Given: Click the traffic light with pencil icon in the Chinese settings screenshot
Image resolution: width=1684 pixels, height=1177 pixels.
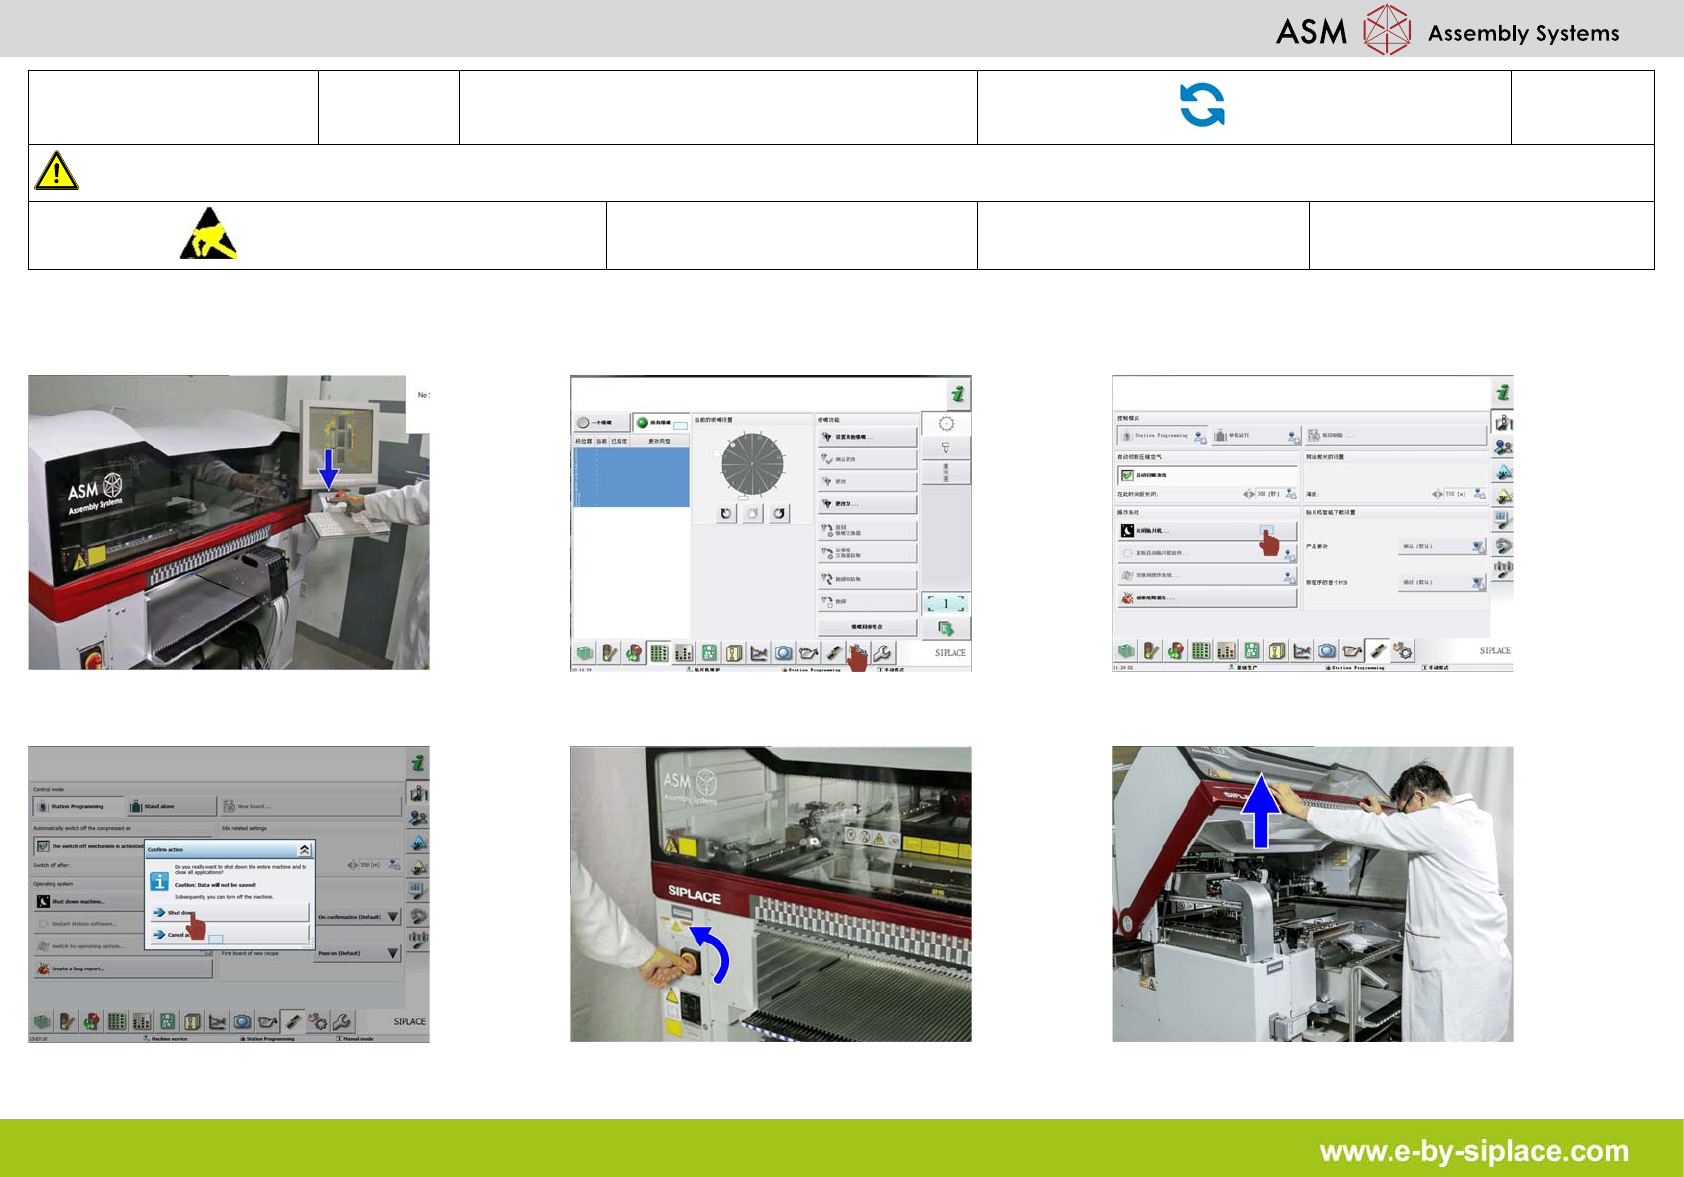Looking at the screenshot, I should [1152, 651].
